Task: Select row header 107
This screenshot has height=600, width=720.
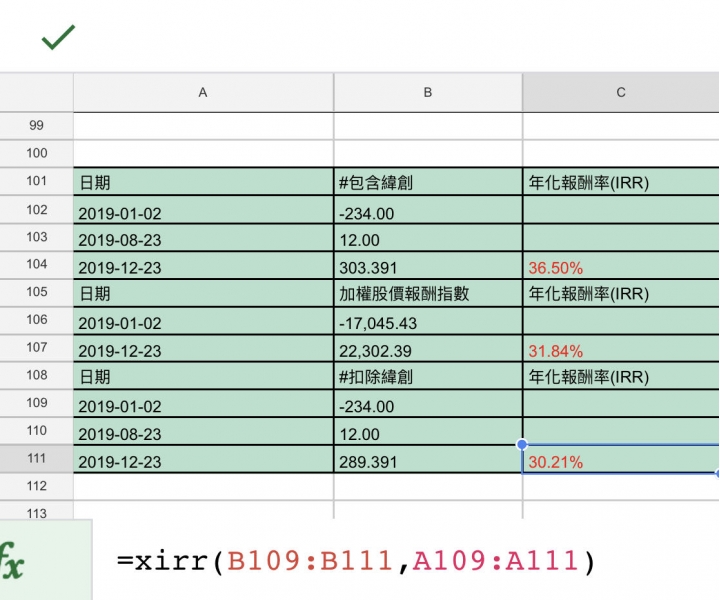Action: pos(36,348)
